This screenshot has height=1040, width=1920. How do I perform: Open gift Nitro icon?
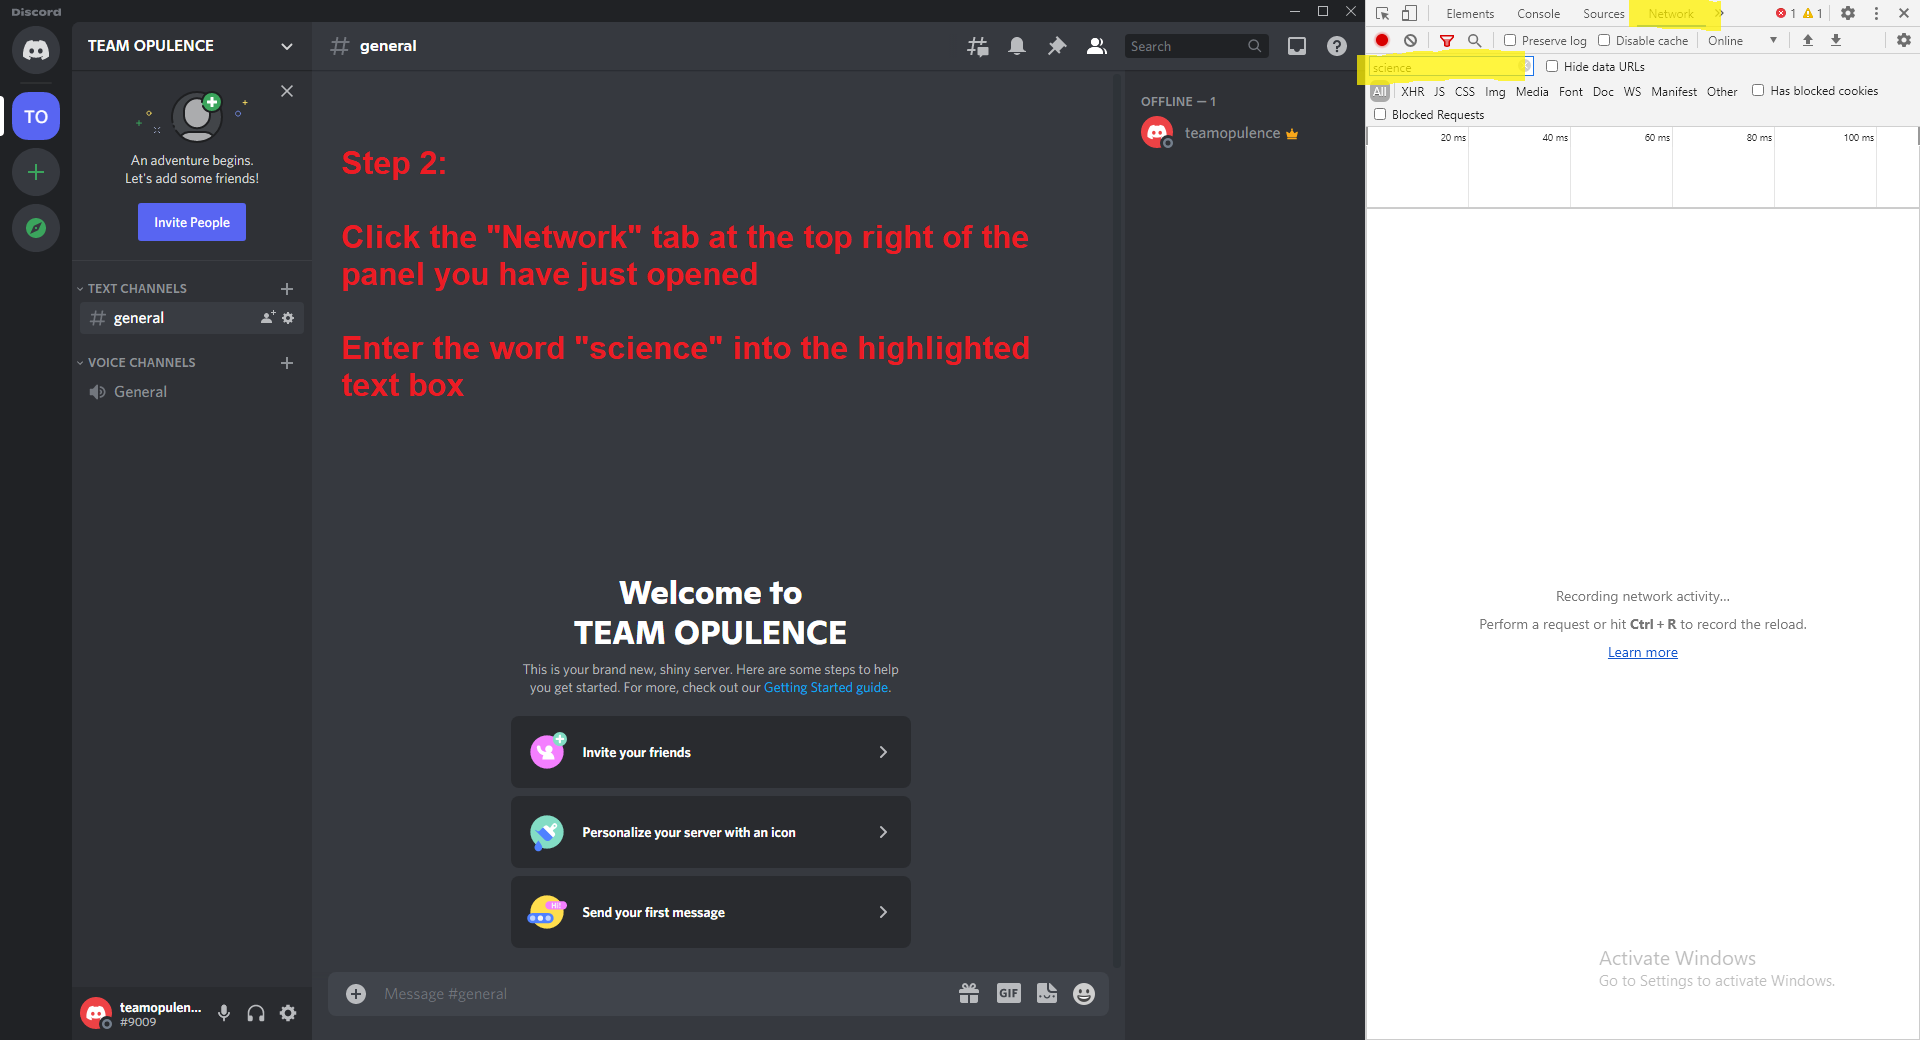(969, 993)
